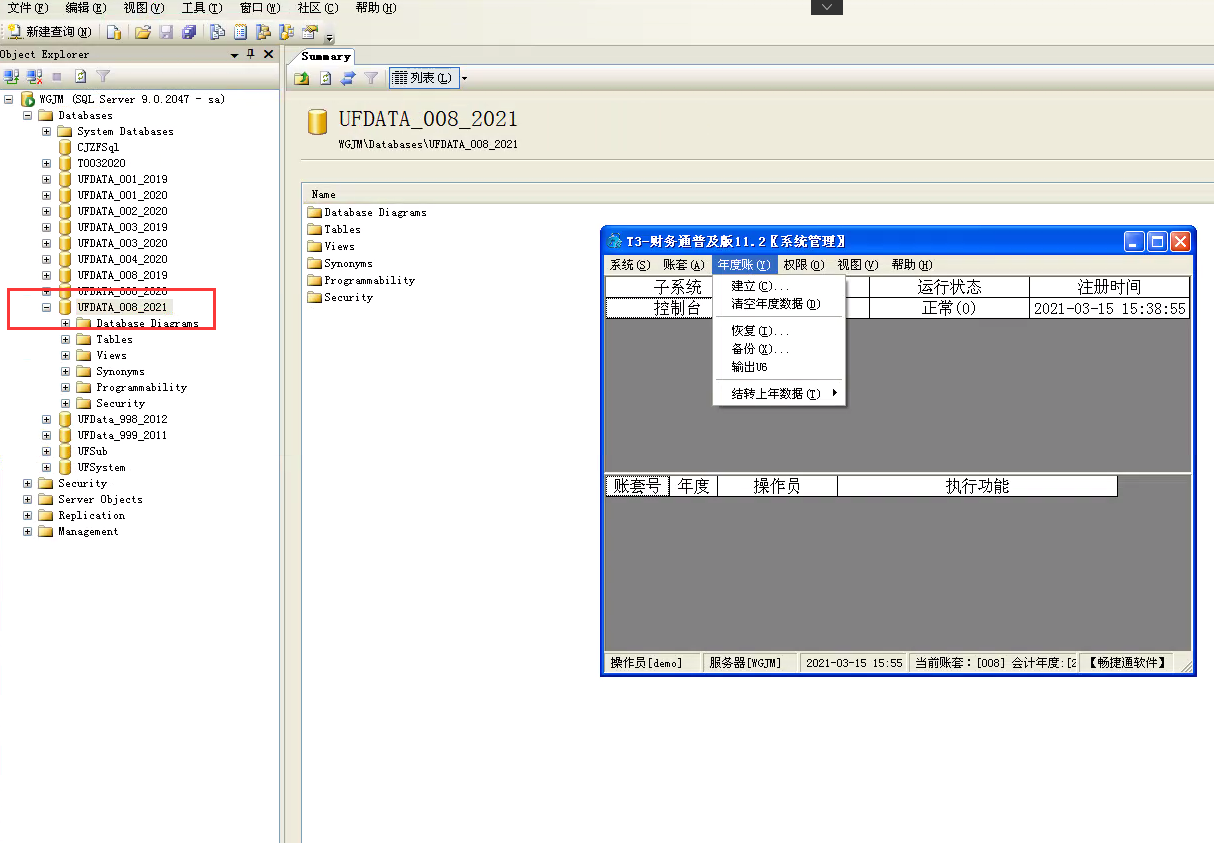Open 权限 menu in T3 window

click(x=804, y=265)
